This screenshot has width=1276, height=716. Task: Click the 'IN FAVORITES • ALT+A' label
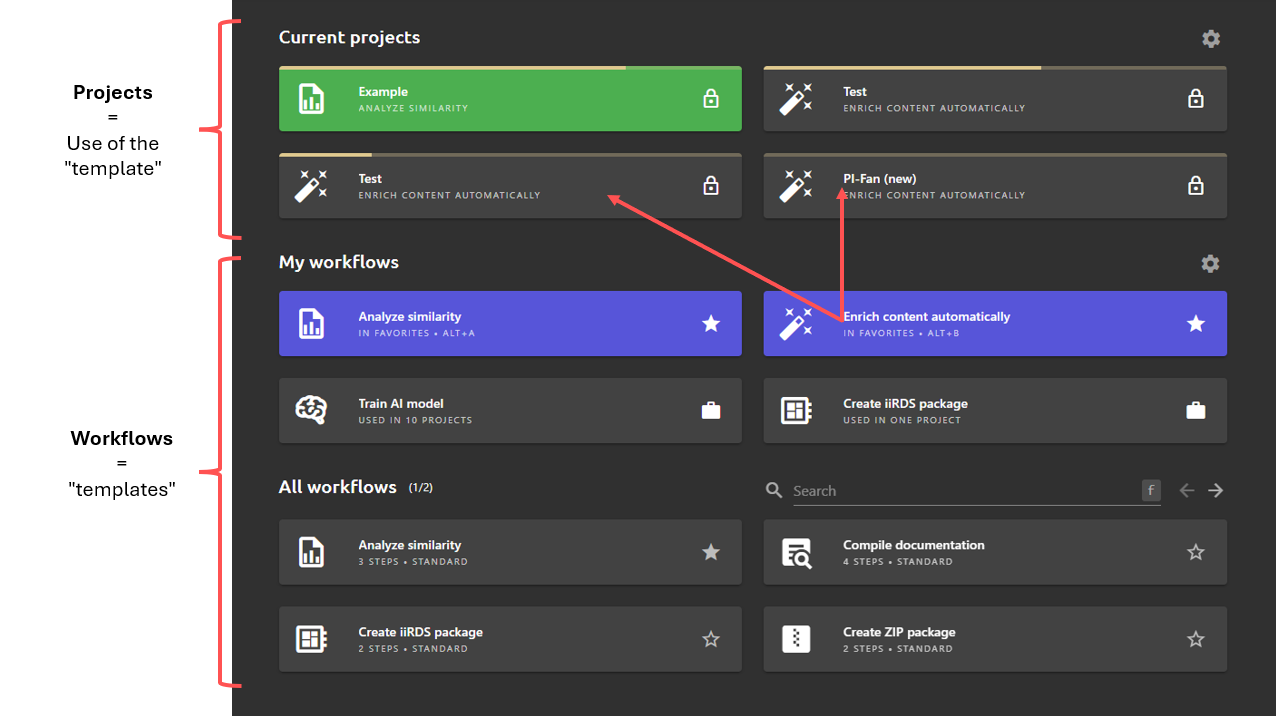tap(417, 333)
